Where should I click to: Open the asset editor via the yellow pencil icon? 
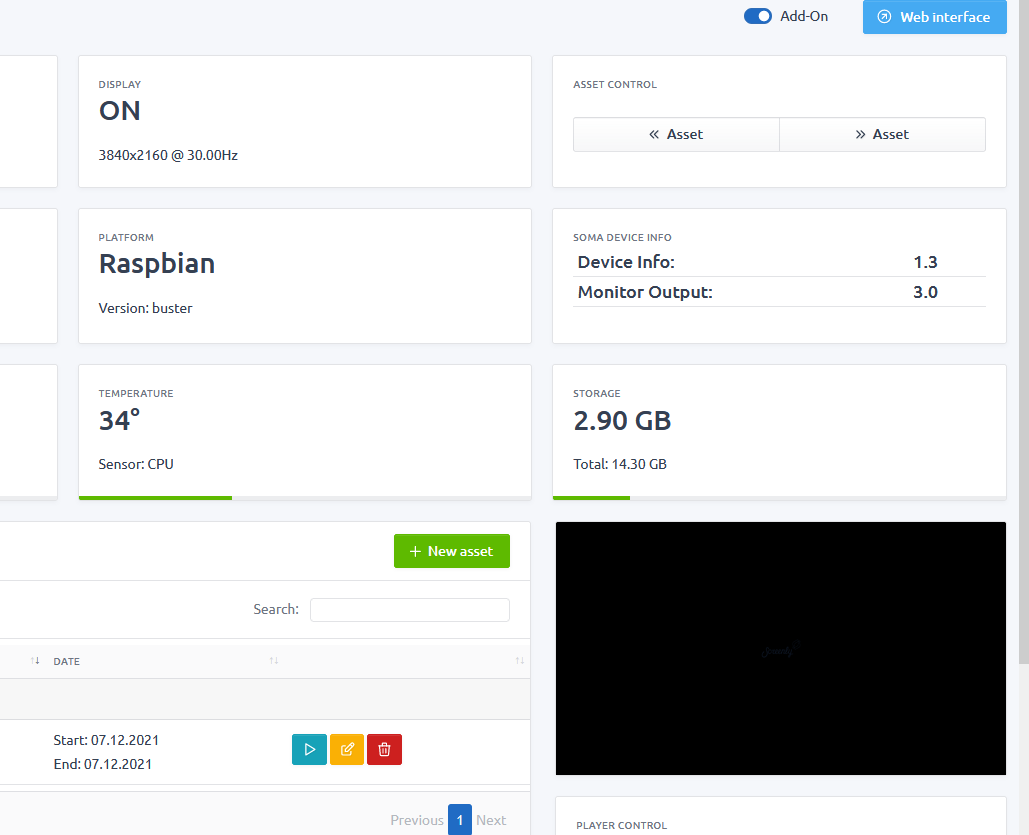346,749
